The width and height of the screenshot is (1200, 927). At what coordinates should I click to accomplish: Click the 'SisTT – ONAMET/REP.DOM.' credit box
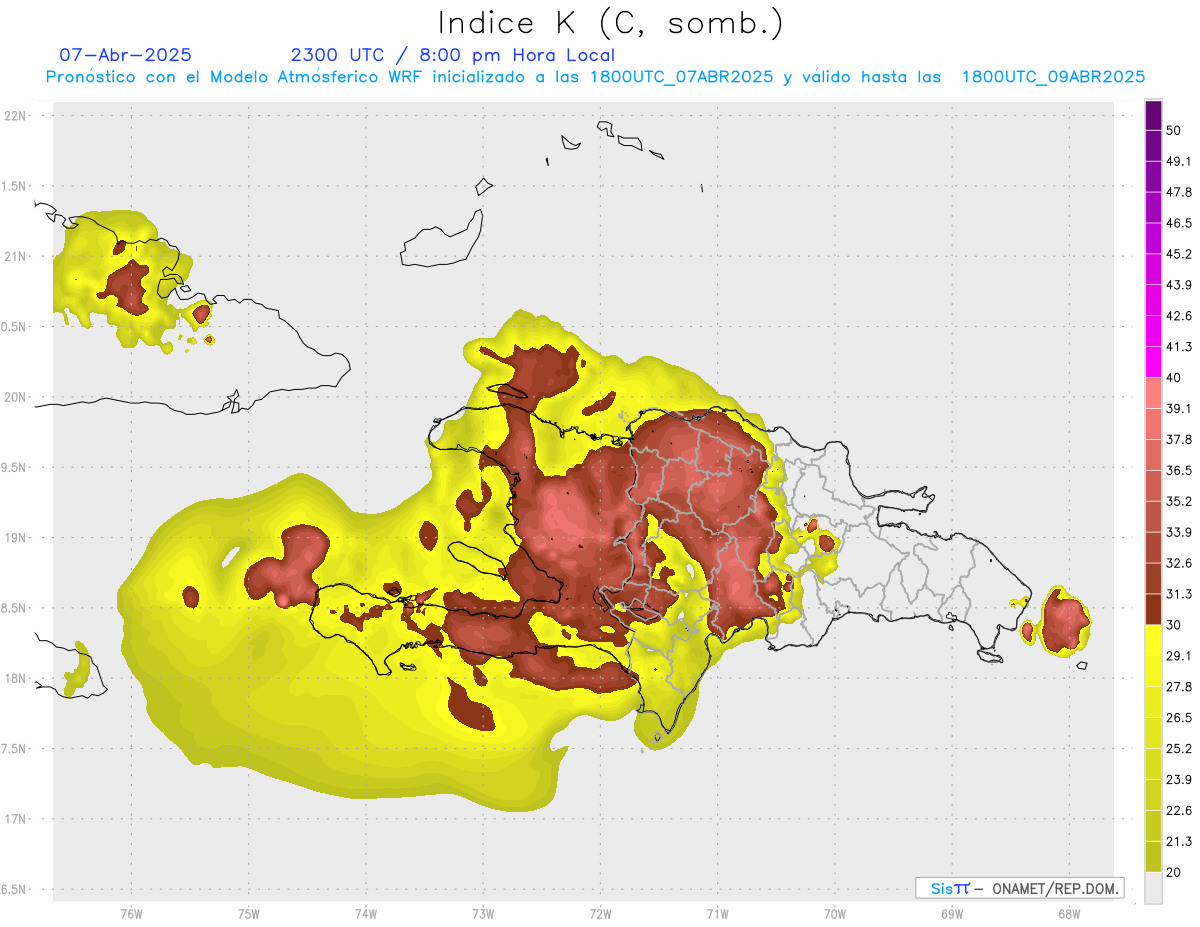[x=1019, y=888]
